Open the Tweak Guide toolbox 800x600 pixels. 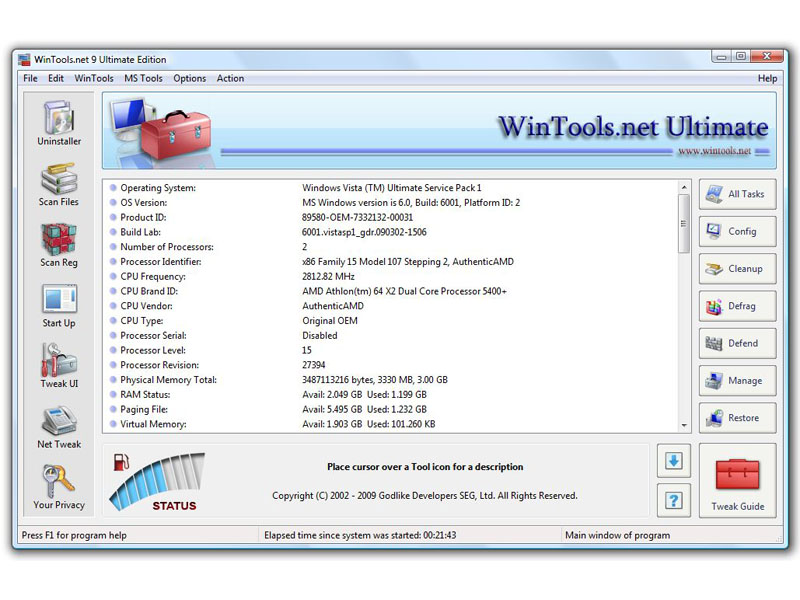737,481
